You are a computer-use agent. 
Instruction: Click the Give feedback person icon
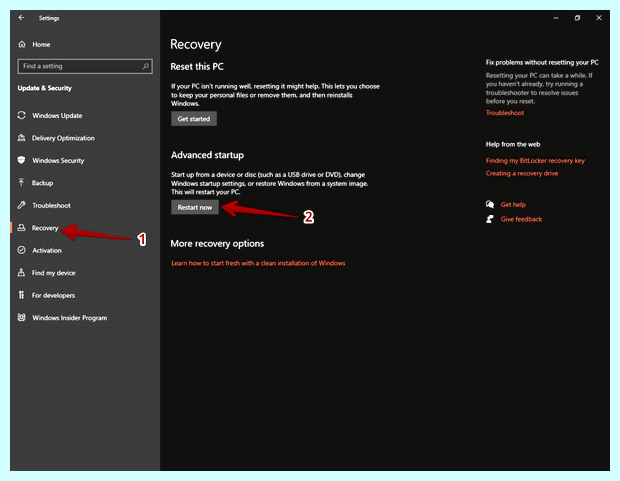tap(490, 219)
